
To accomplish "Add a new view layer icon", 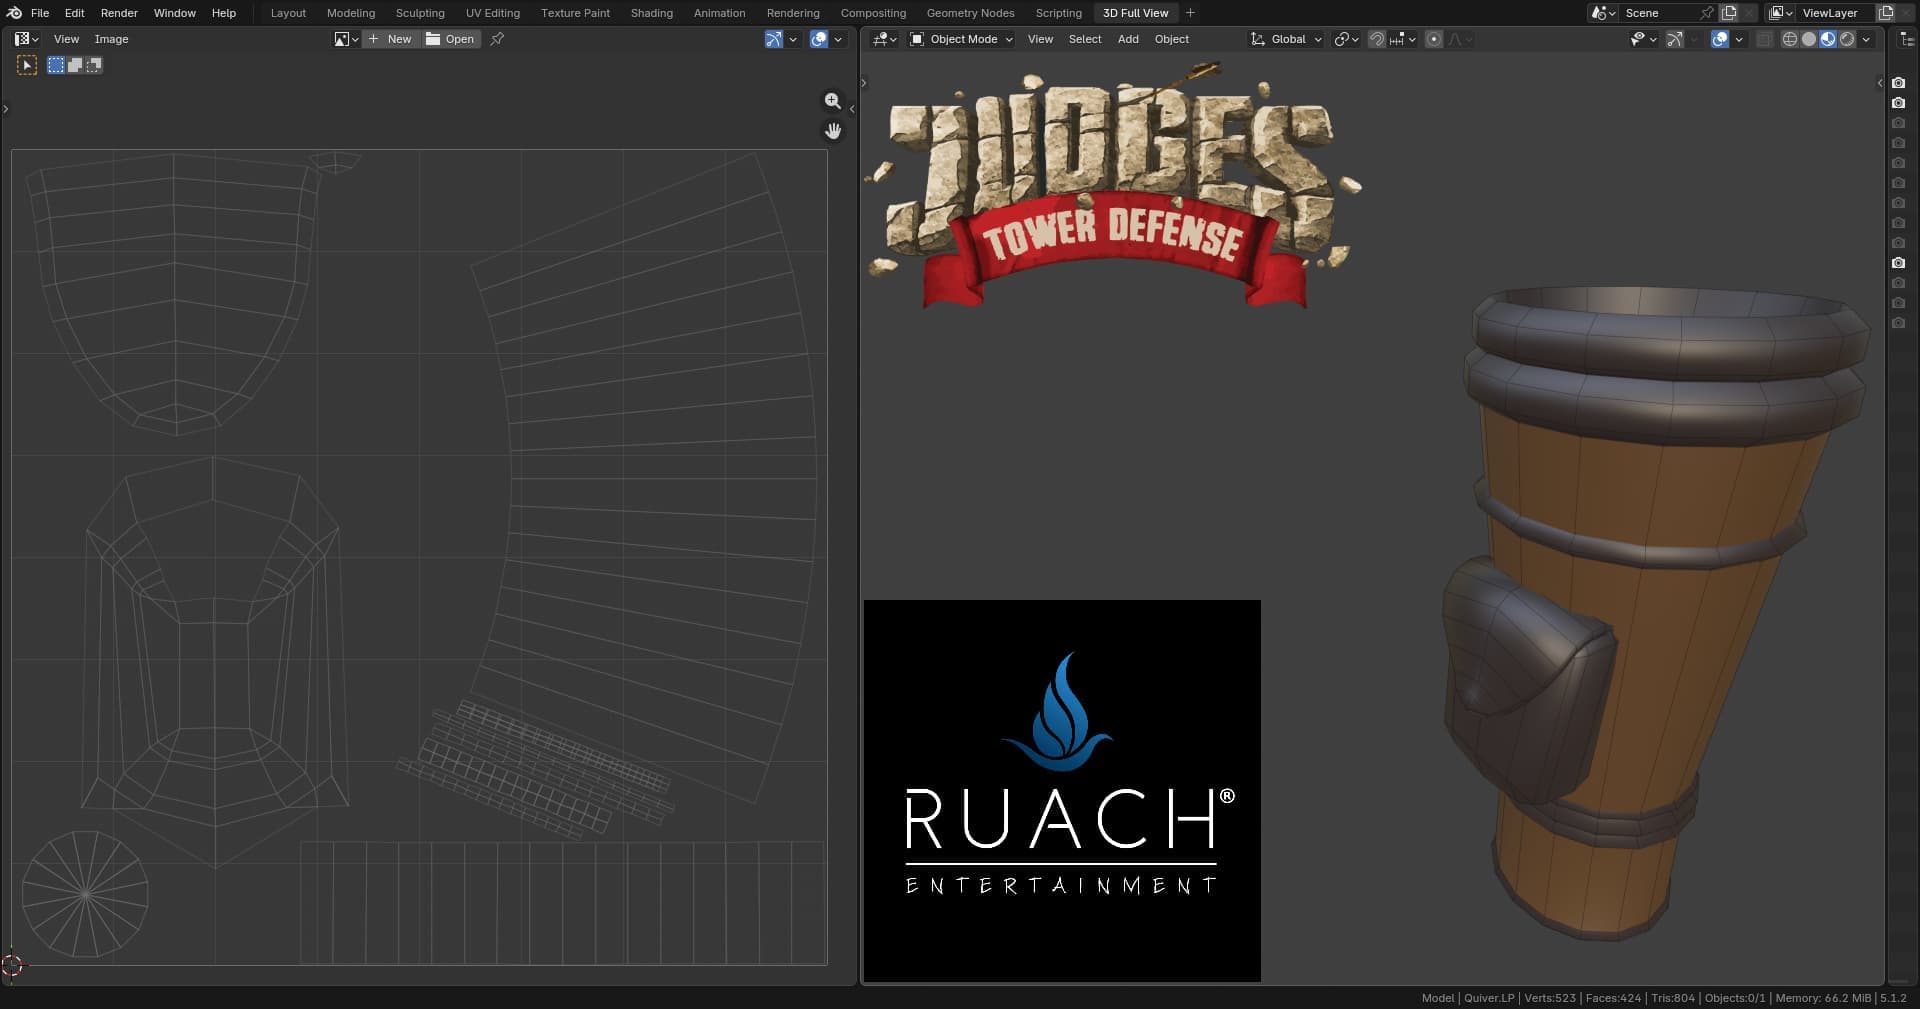I will tap(1886, 13).
